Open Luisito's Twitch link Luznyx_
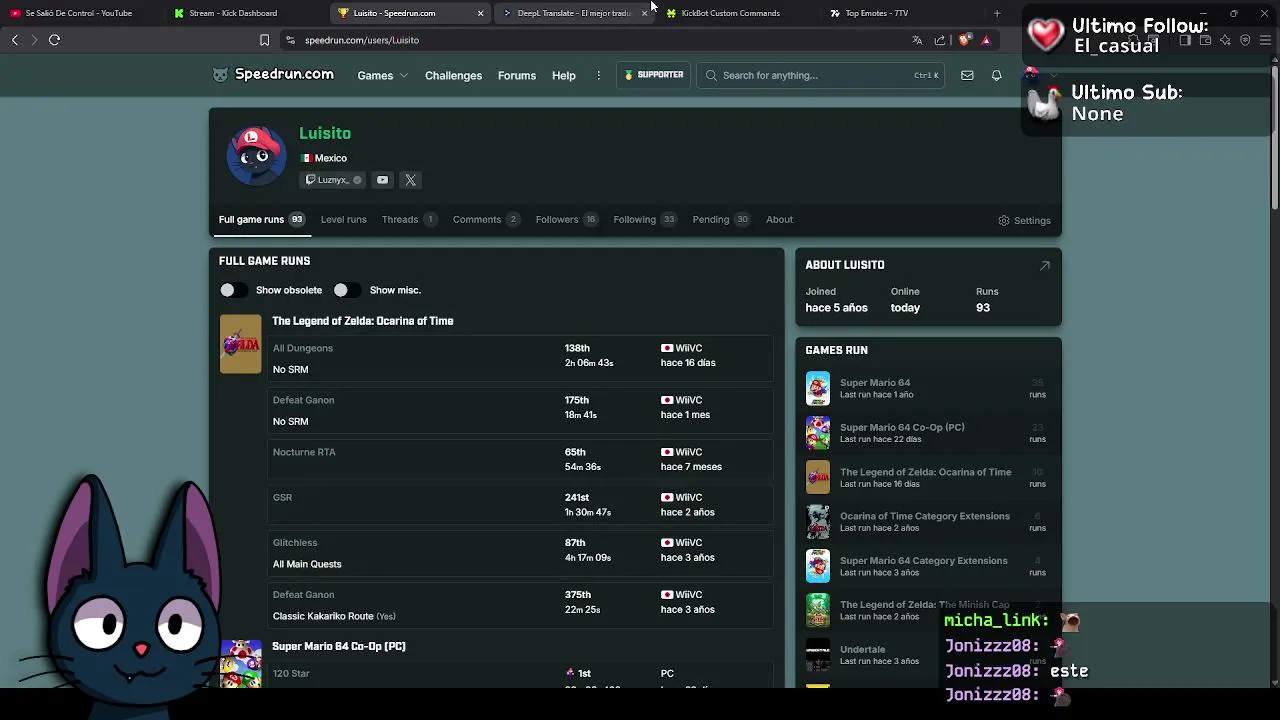Image resolution: width=1280 pixels, height=720 pixels. pyautogui.click(x=334, y=180)
